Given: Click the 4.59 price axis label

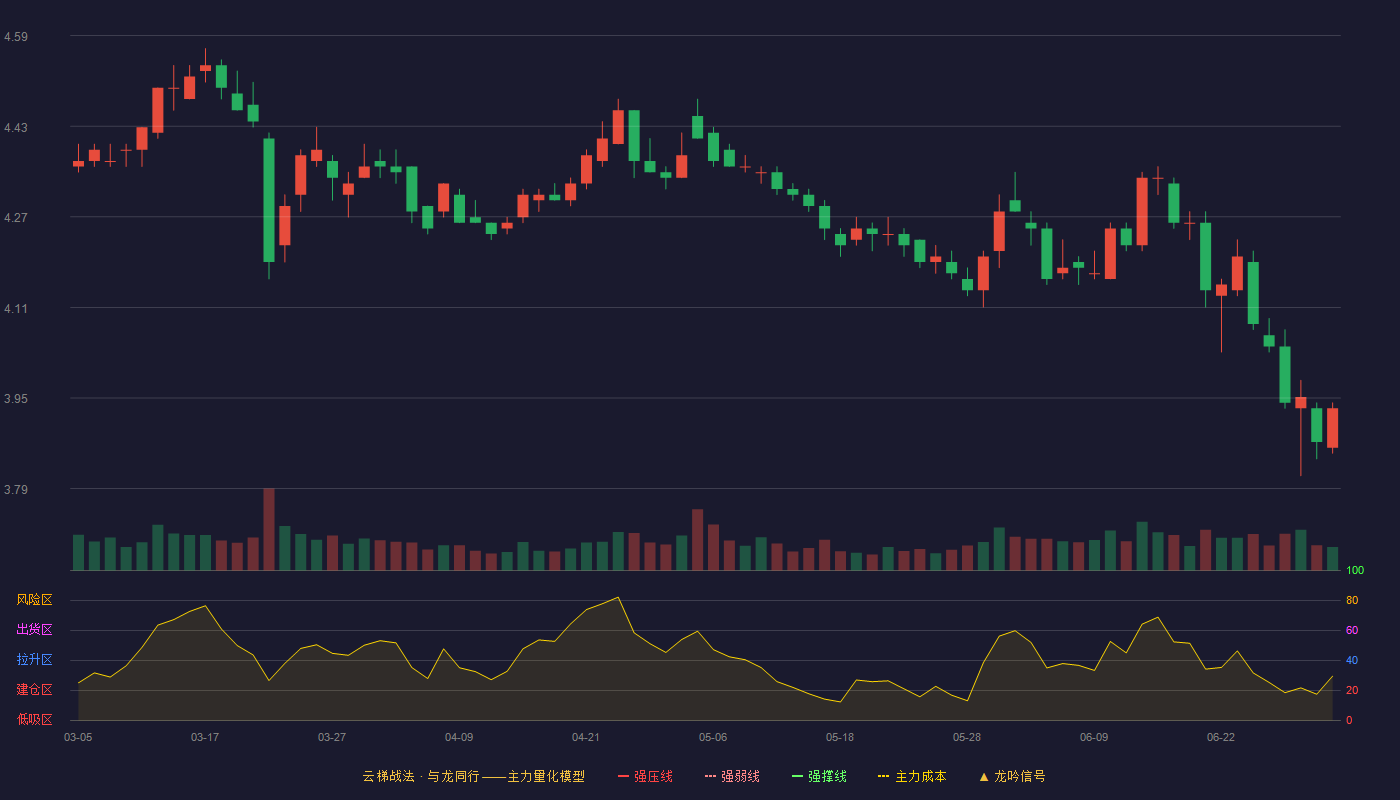Looking at the screenshot, I should pos(16,37).
